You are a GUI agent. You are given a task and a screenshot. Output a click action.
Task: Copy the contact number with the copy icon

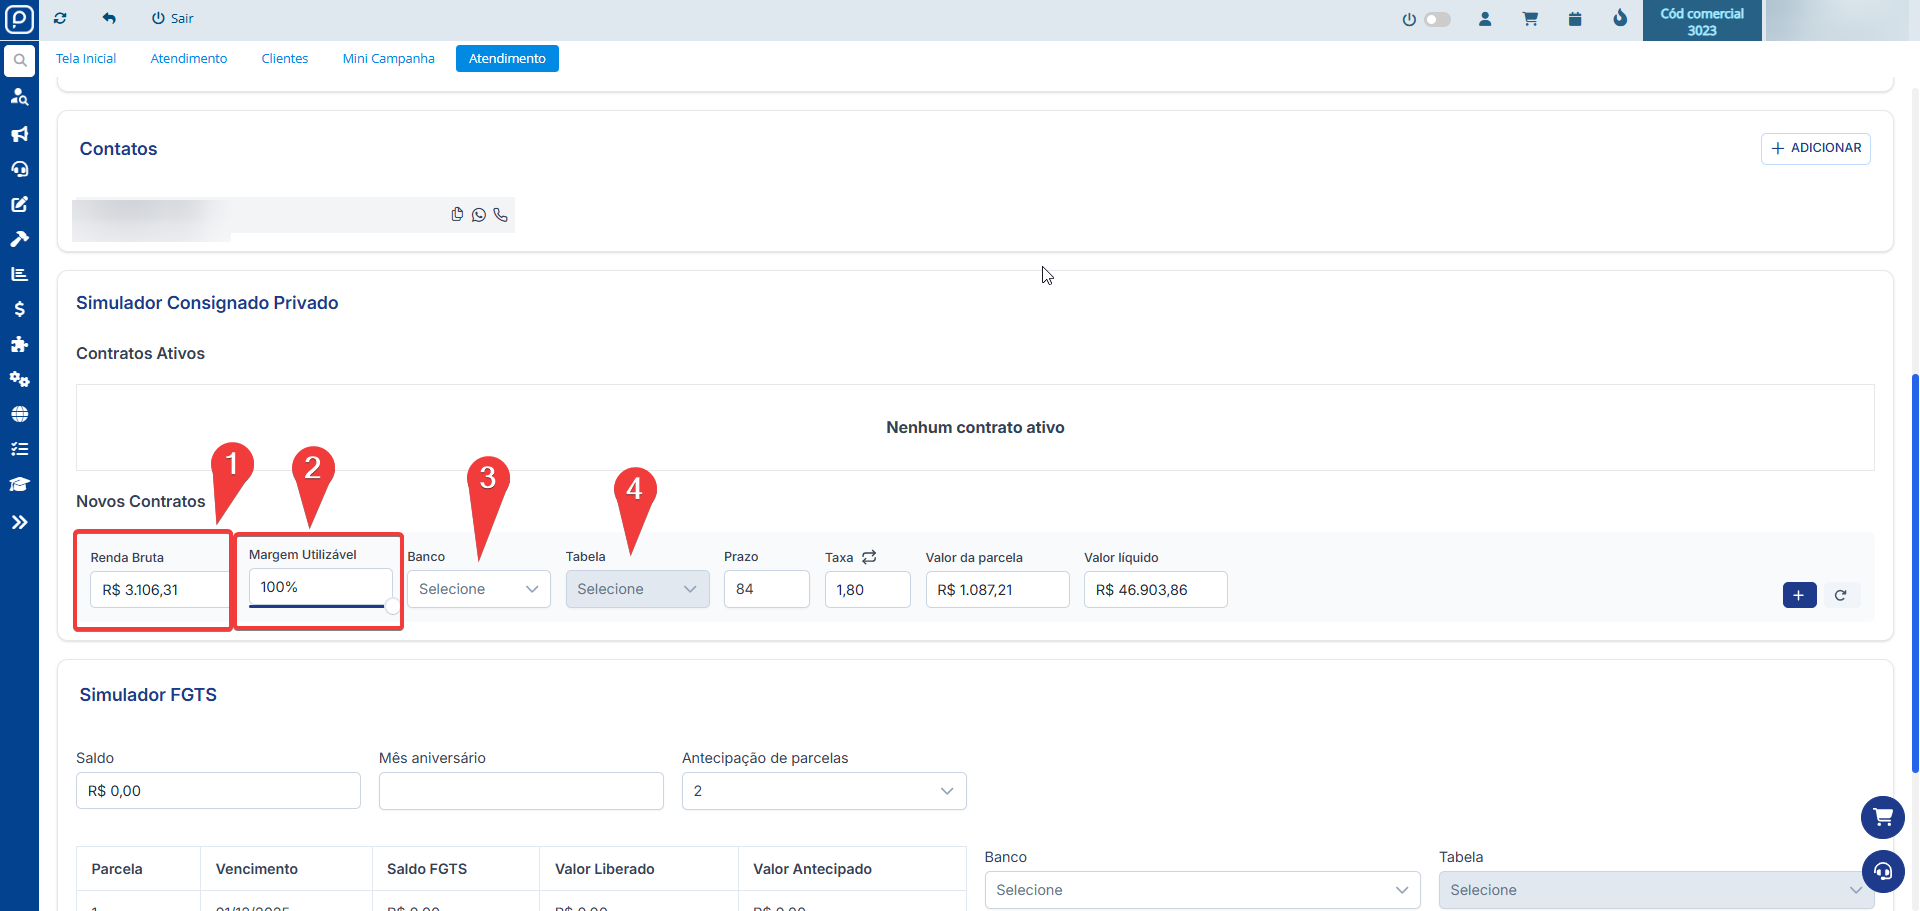click(x=457, y=214)
